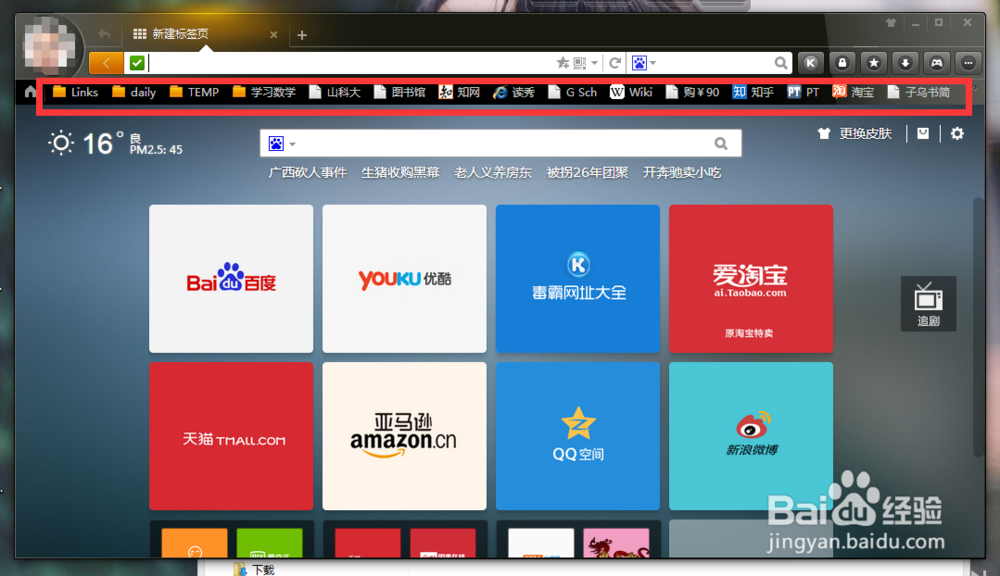The width and height of the screenshot is (1000, 576).
Task: Open the Youku 优酷 tile
Action: (404, 279)
